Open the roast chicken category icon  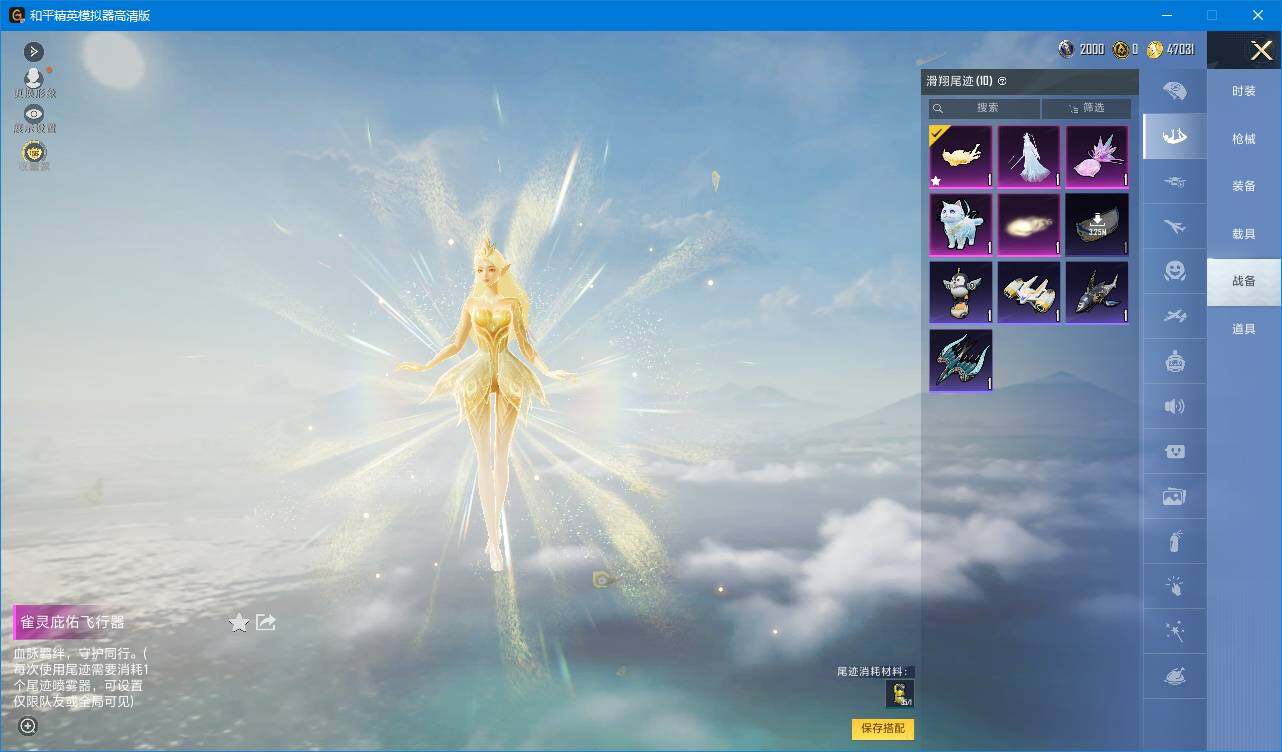pyautogui.click(x=1175, y=676)
